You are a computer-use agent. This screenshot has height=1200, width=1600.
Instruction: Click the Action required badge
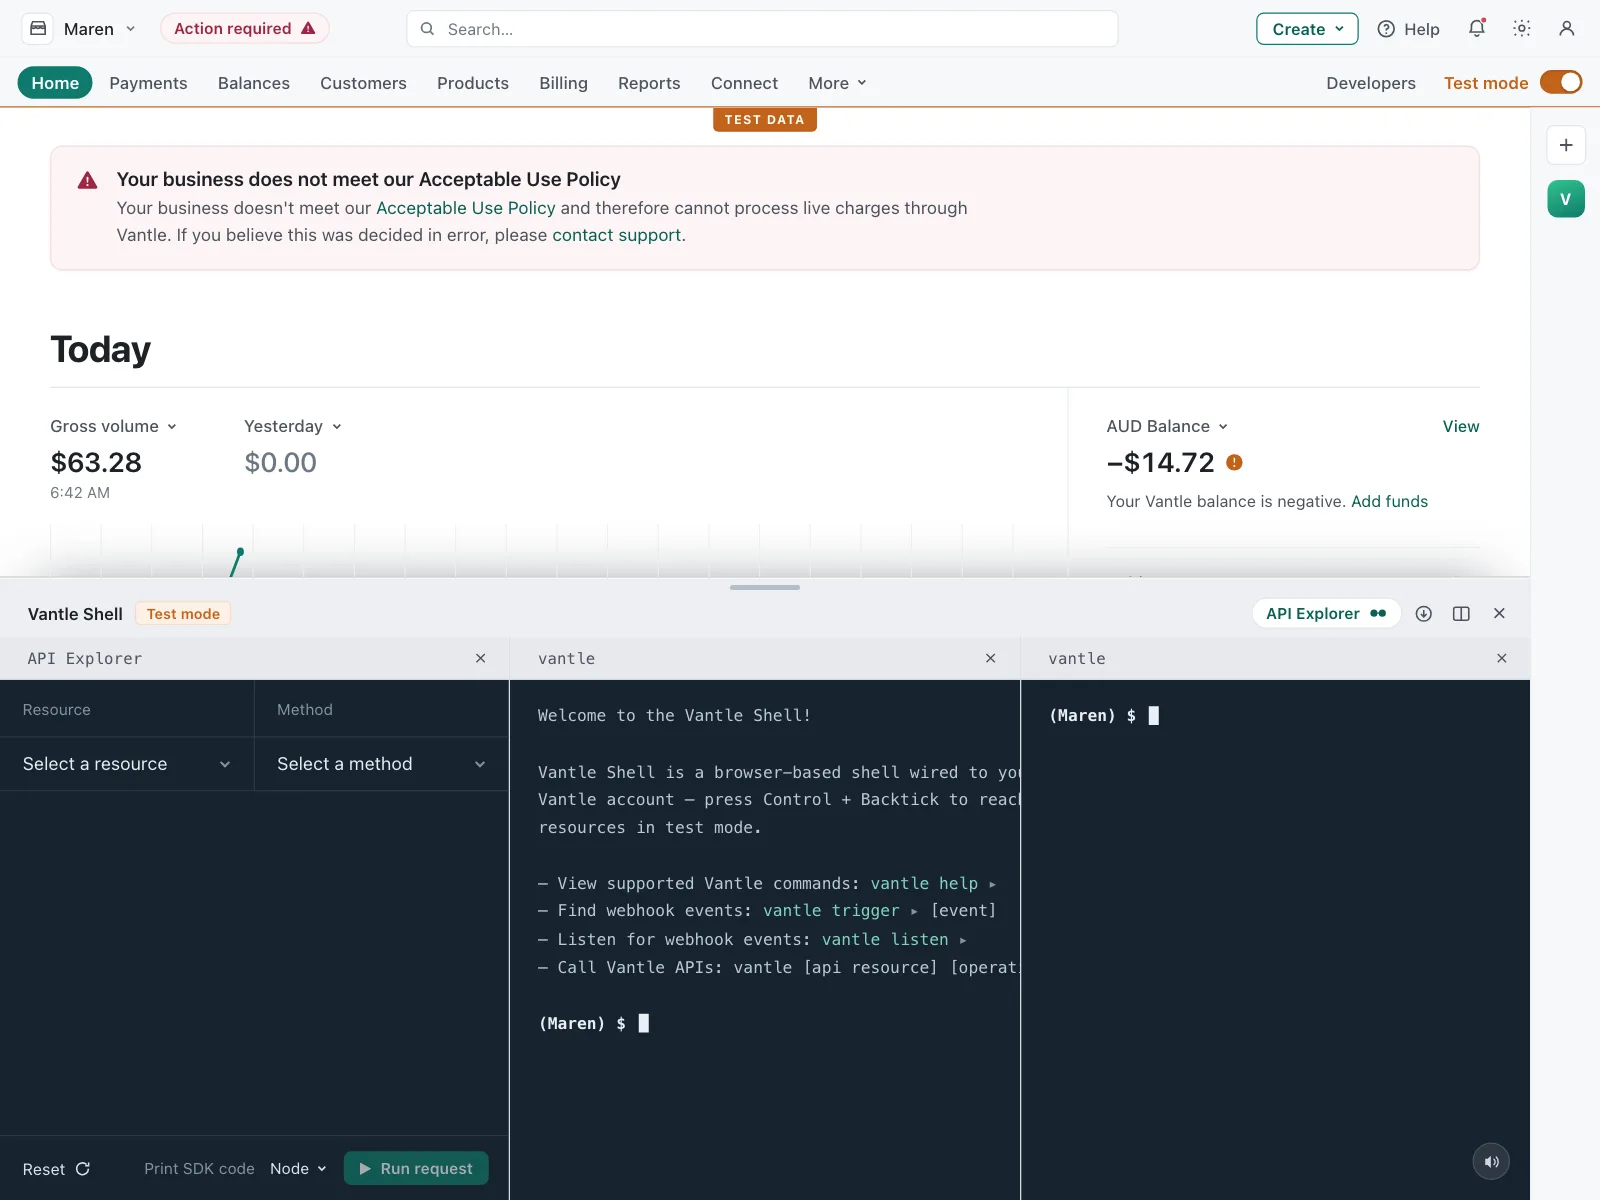point(244,29)
